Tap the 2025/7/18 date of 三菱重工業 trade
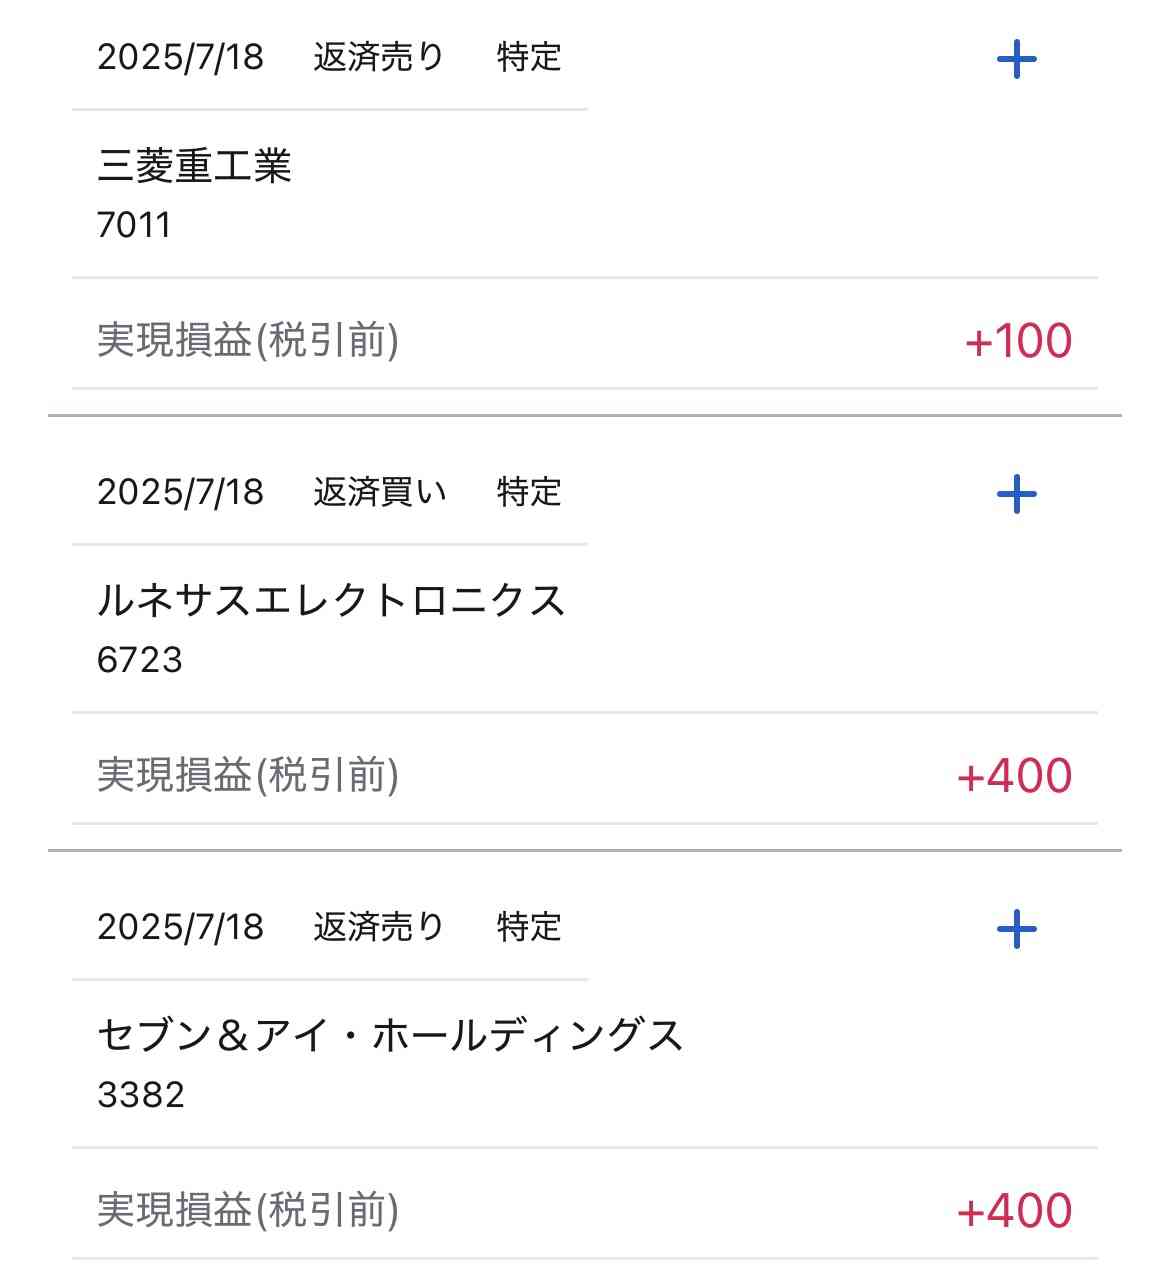1170x1275 pixels. click(x=180, y=57)
